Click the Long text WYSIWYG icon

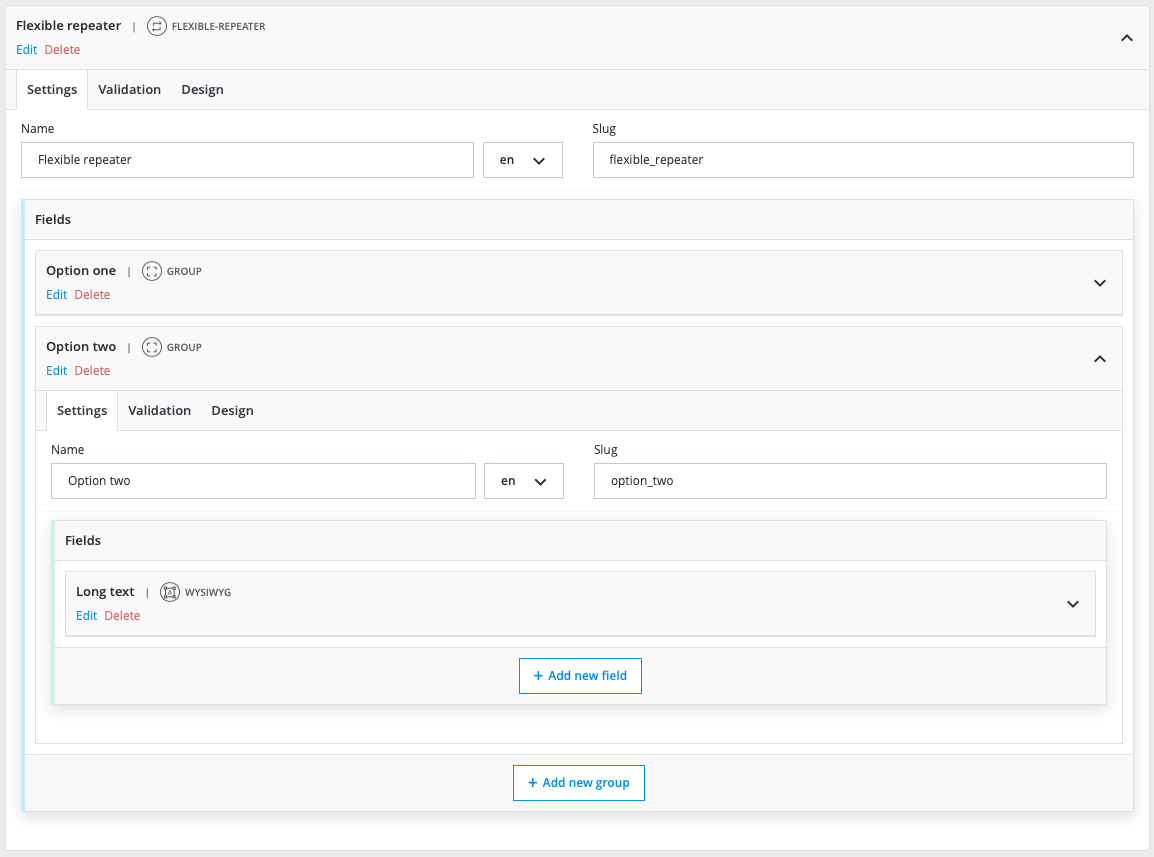pyautogui.click(x=170, y=592)
